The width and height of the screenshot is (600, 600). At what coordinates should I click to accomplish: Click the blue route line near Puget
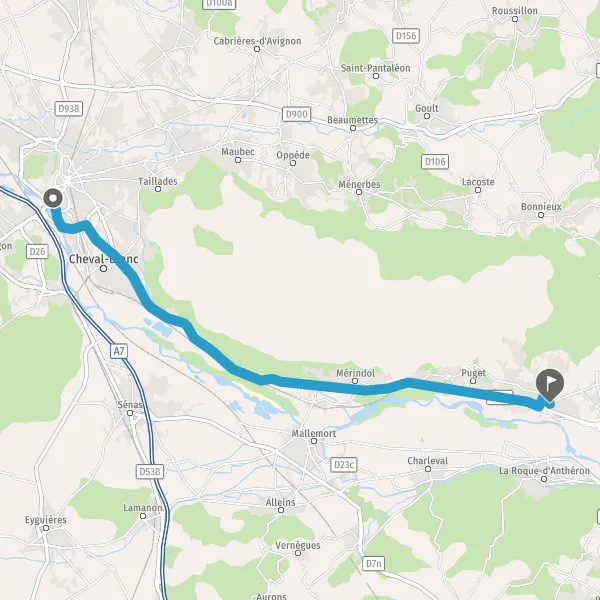tap(473, 390)
